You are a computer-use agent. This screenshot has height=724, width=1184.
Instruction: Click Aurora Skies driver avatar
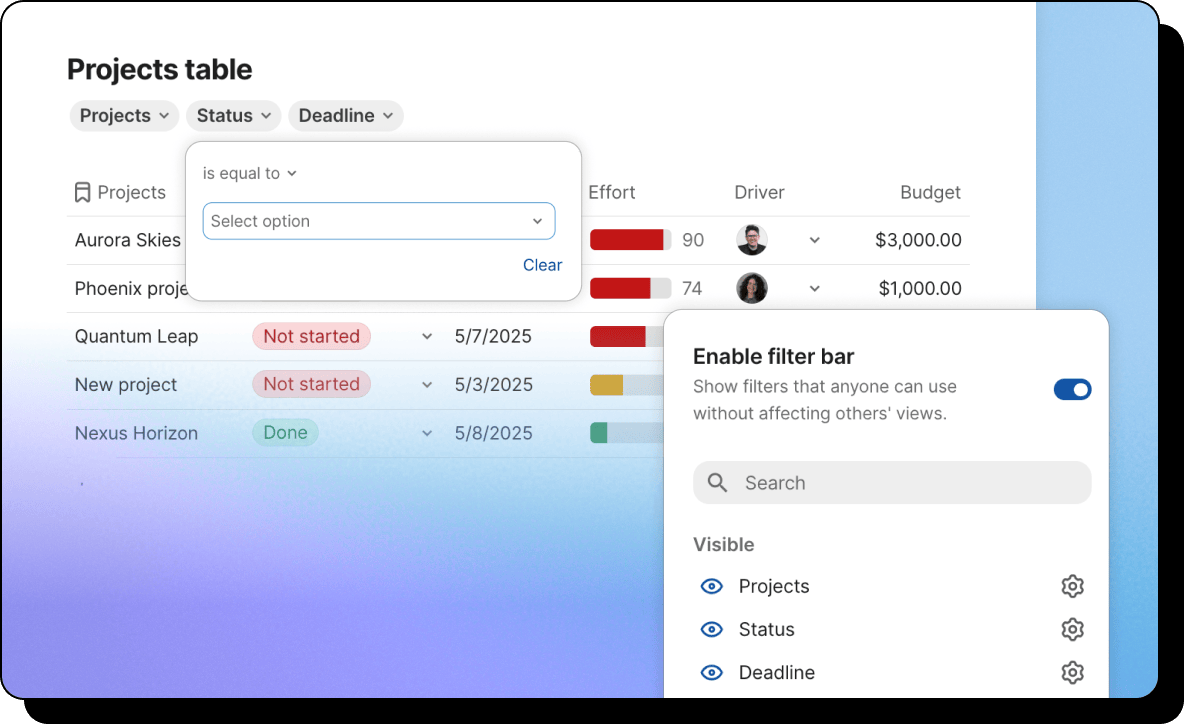[751, 240]
